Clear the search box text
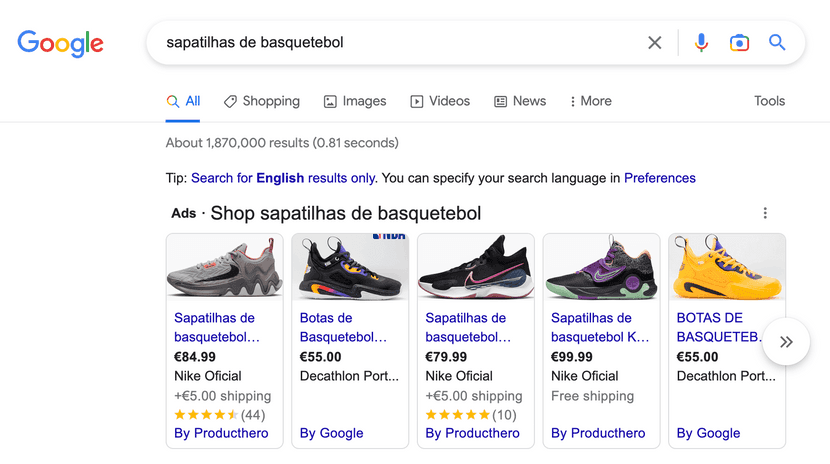This screenshot has width=830, height=464. tap(655, 43)
